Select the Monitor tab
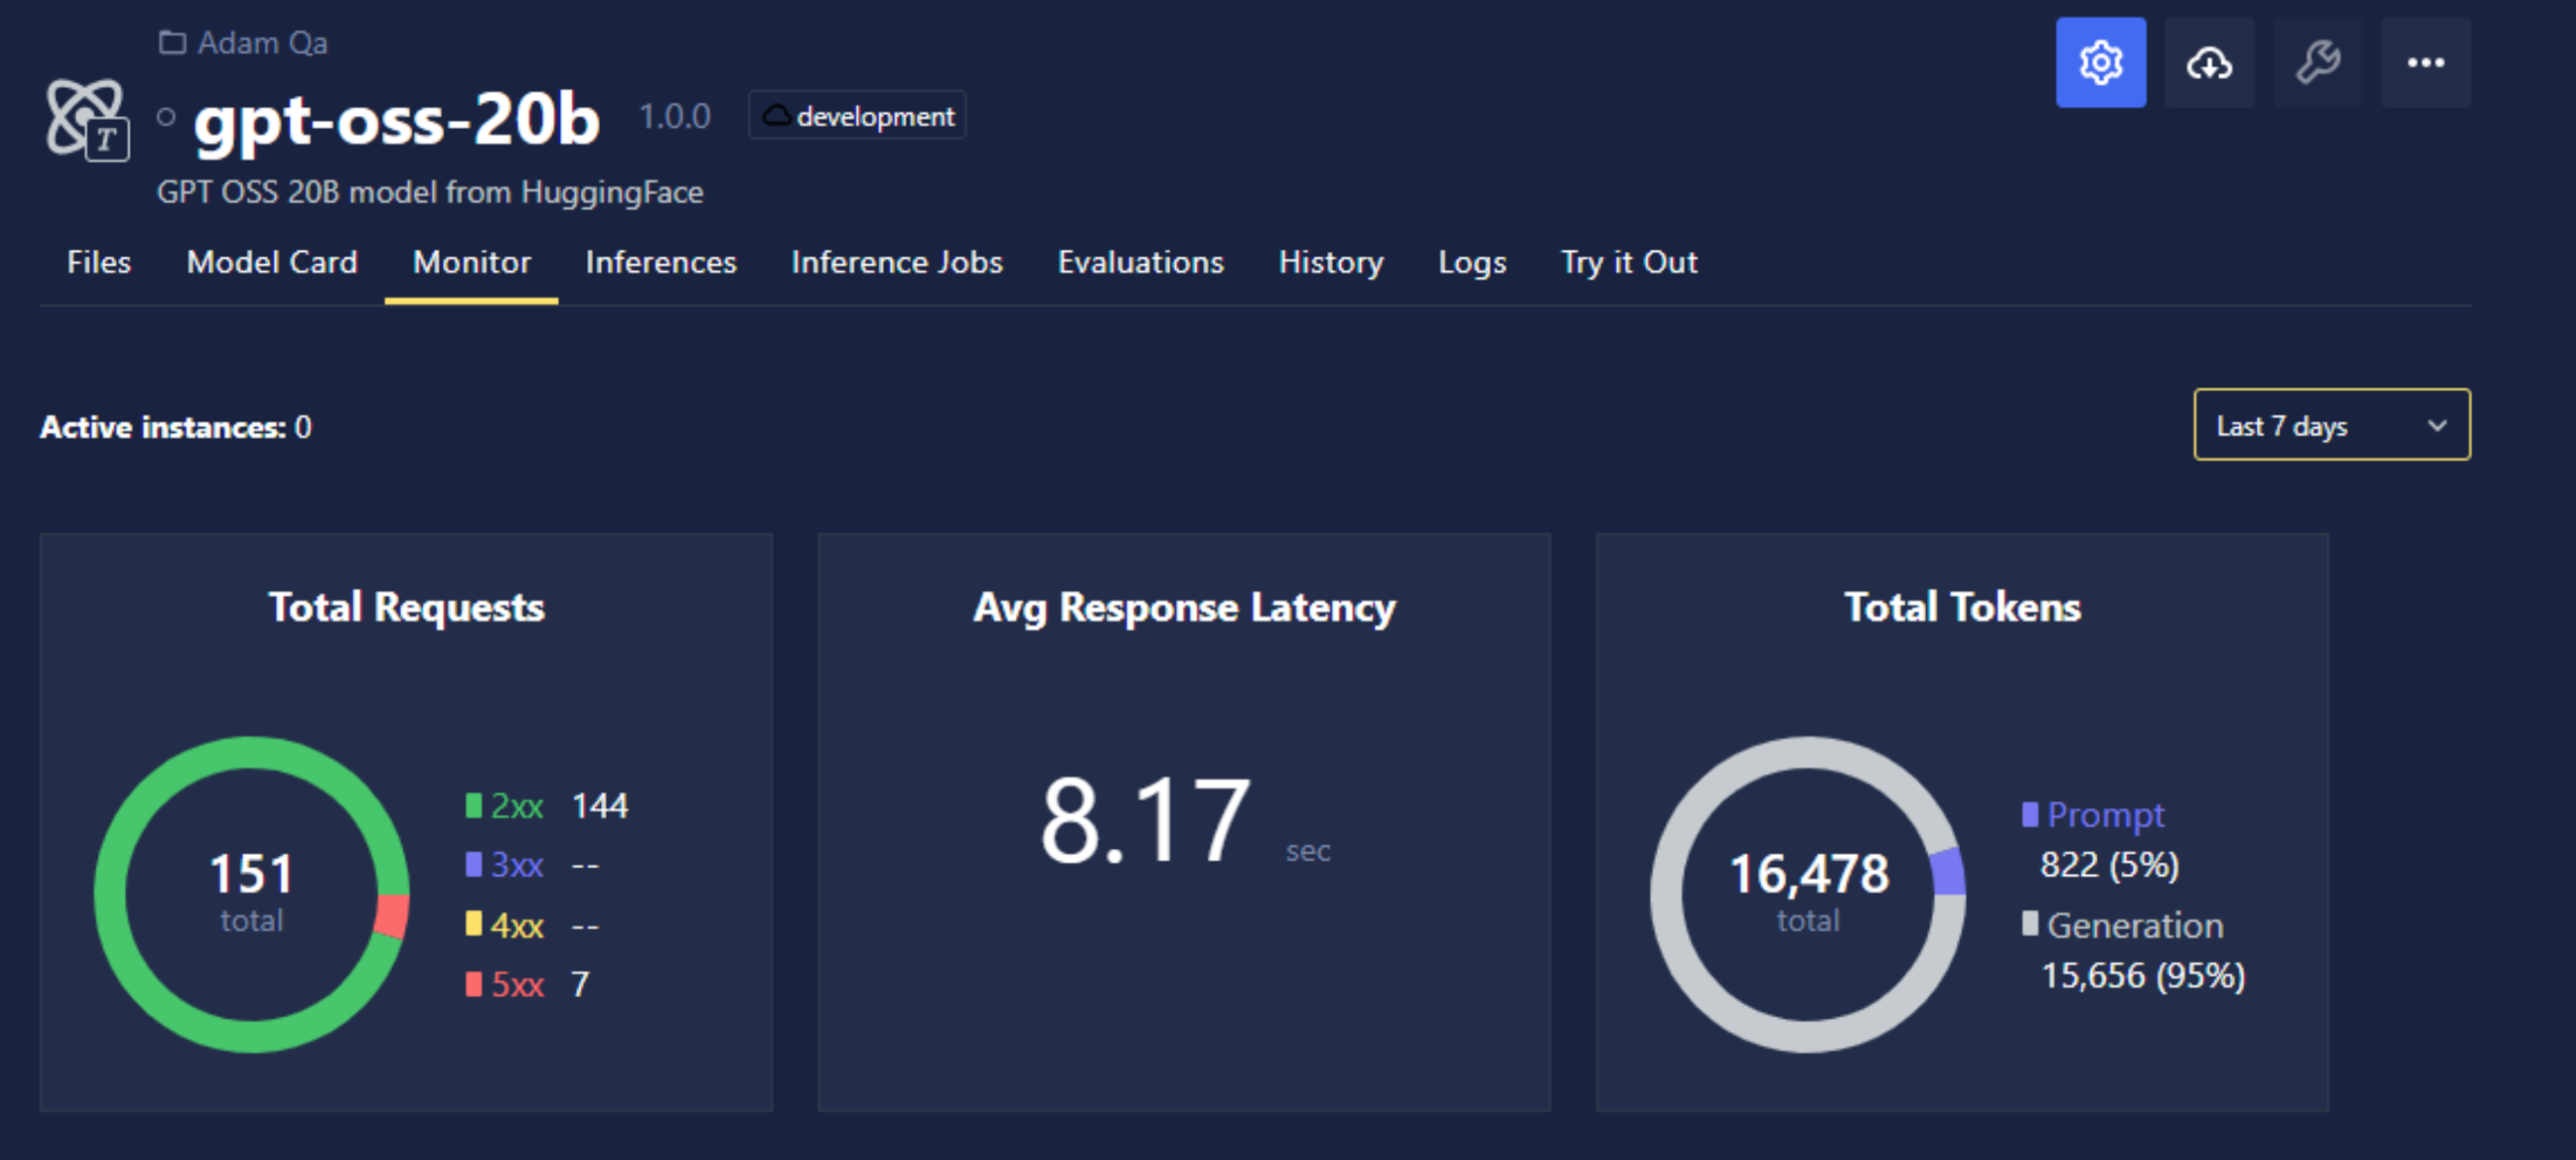 coord(472,262)
